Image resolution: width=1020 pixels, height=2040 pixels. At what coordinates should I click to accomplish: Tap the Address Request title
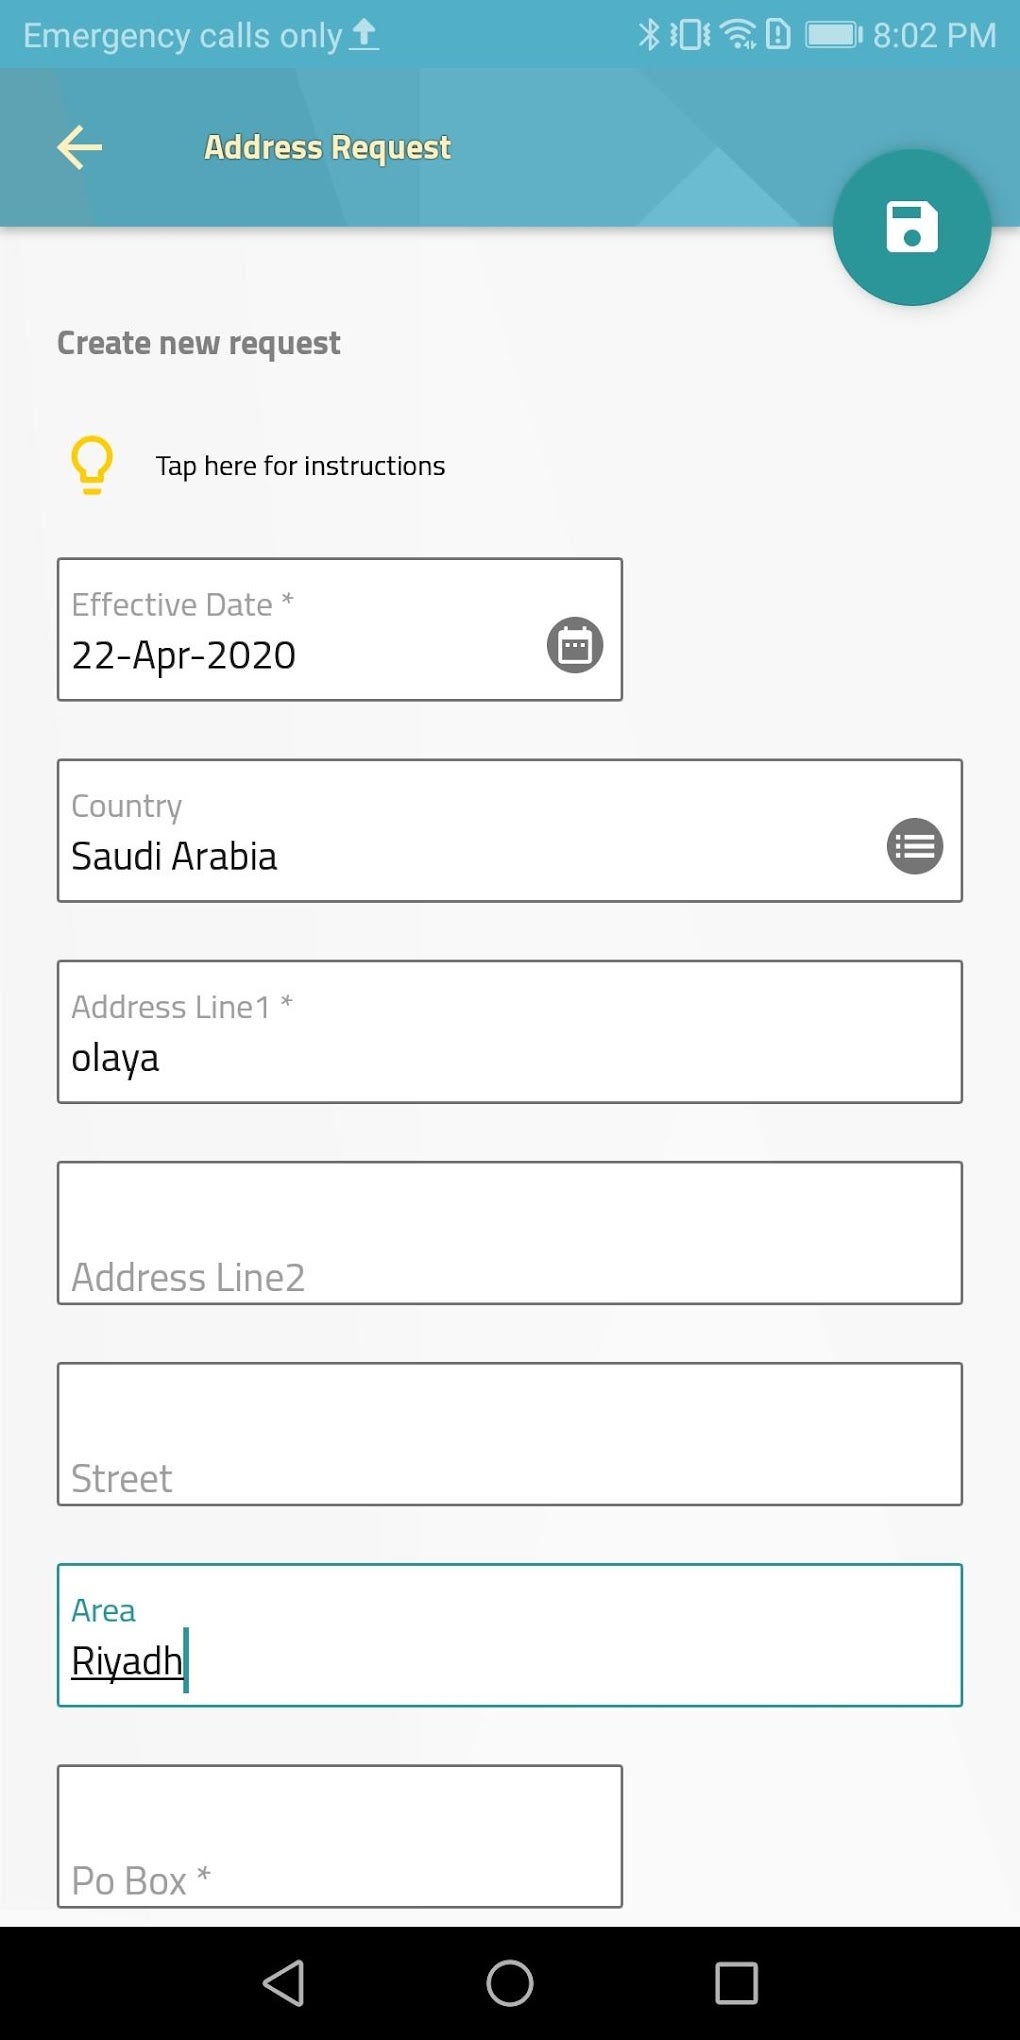pyautogui.click(x=327, y=148)
